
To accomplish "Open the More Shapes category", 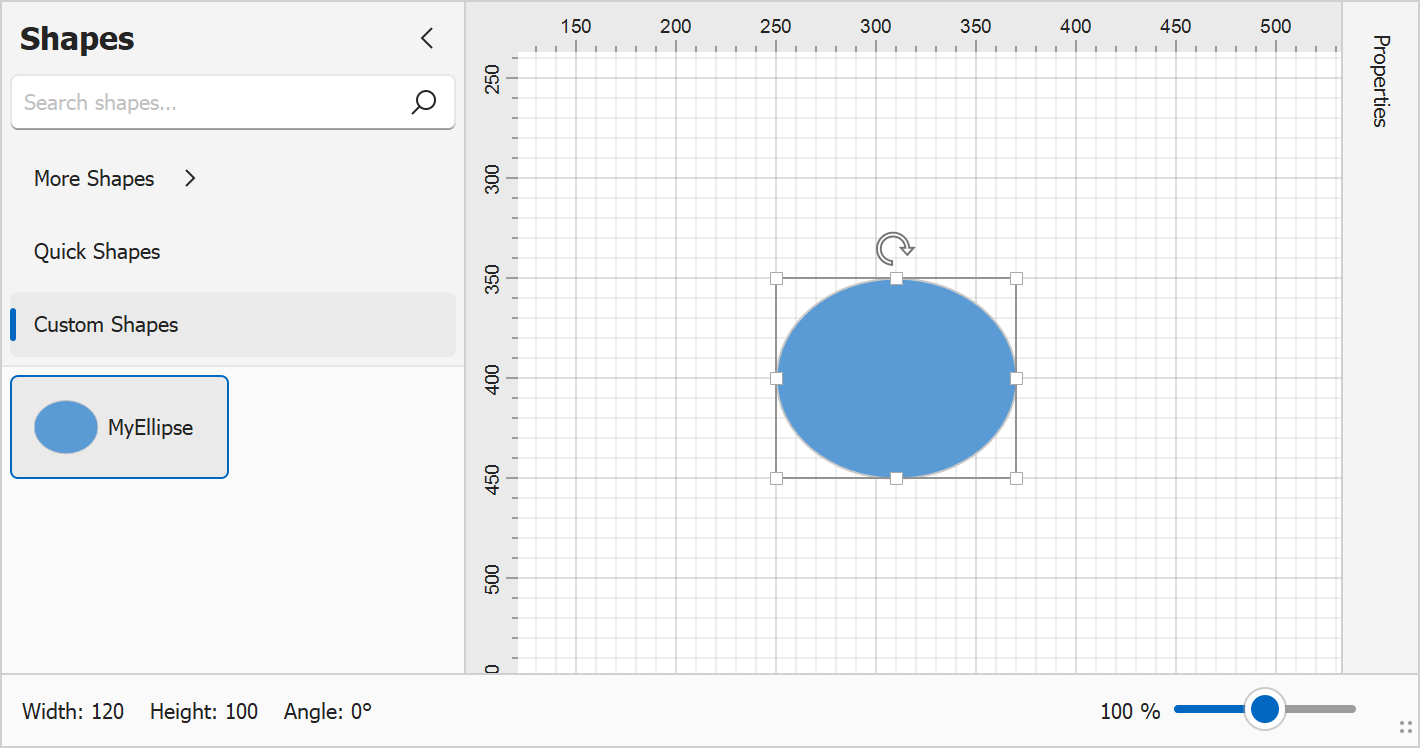I will pos(94,178).
